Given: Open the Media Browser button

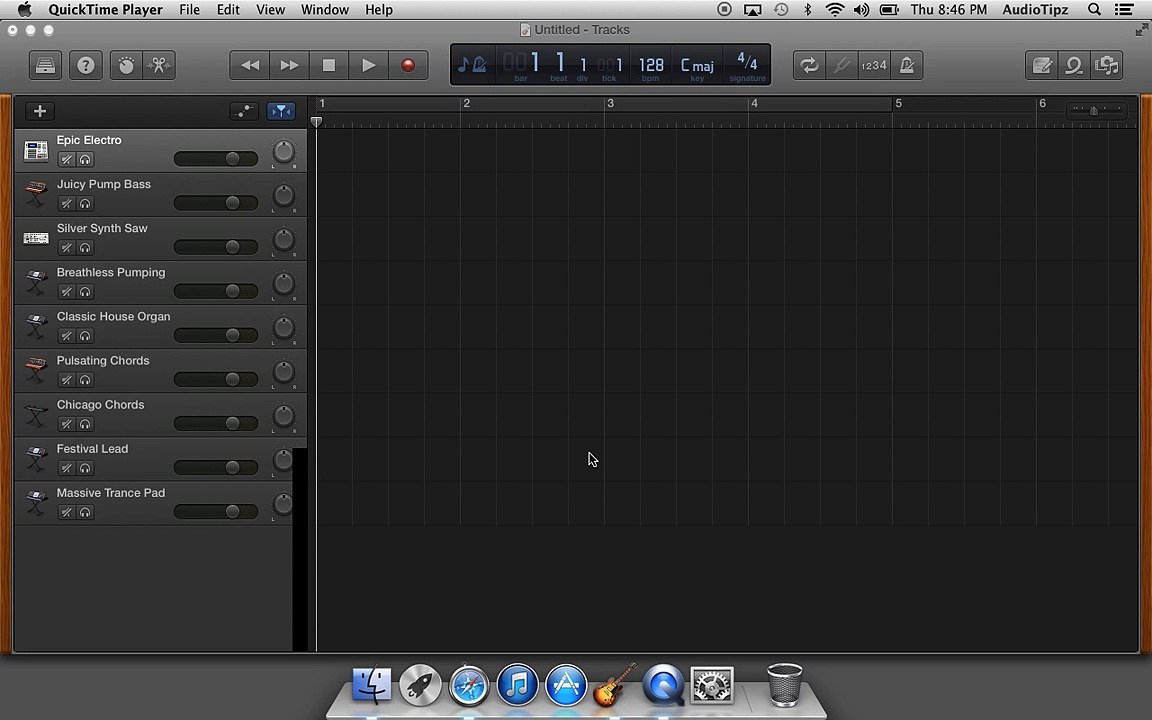Looking at the screenshot, I should click(1106, 65).
